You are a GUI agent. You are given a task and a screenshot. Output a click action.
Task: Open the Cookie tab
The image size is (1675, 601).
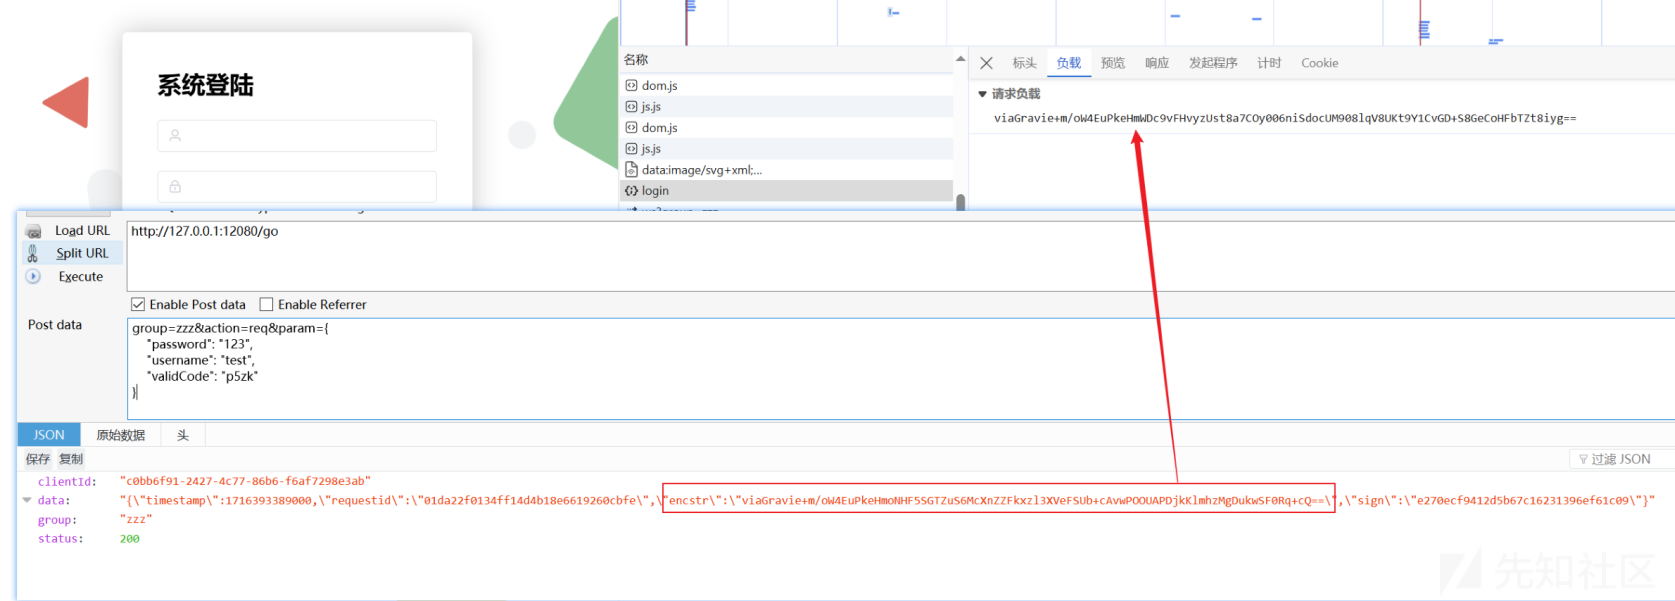click(1319, 63)
